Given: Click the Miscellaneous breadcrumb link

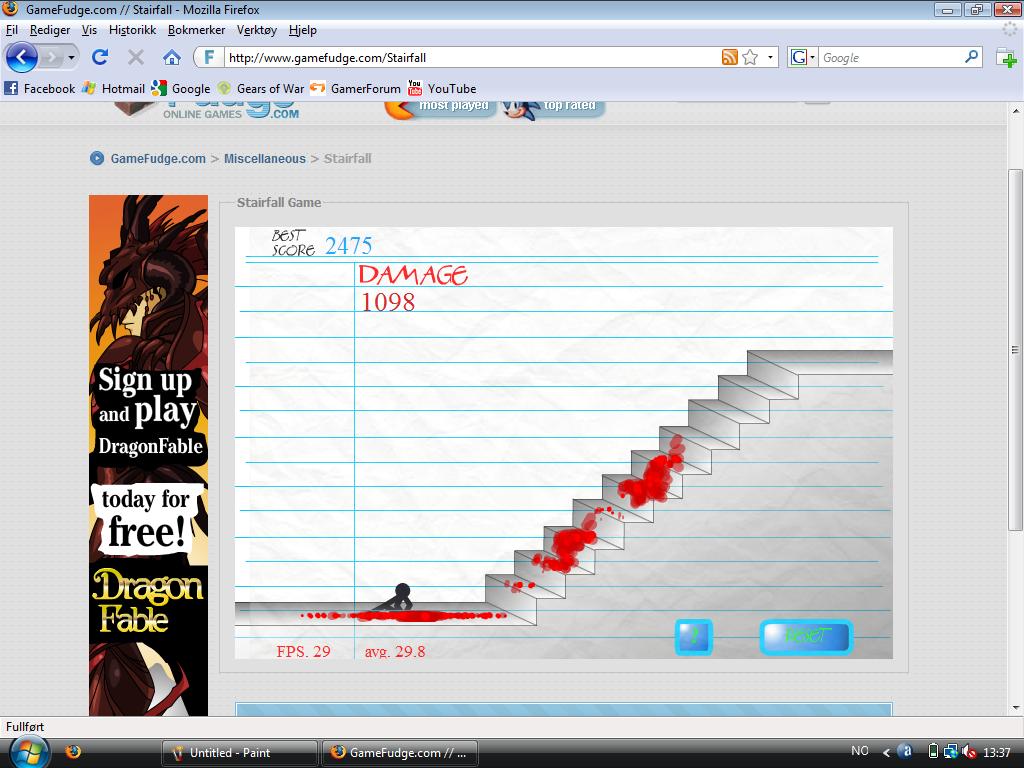Looking at the screenshot, I should [264, 159].
